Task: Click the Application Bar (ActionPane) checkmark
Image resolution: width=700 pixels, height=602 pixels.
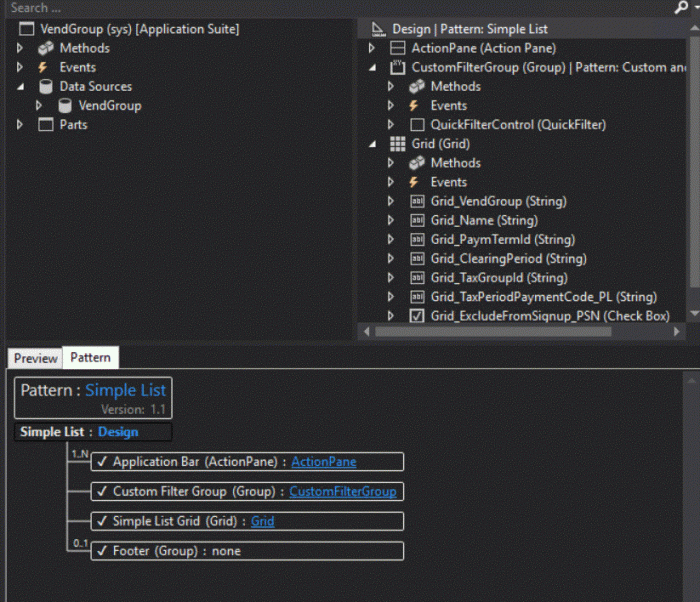Action: pos(102,461)
